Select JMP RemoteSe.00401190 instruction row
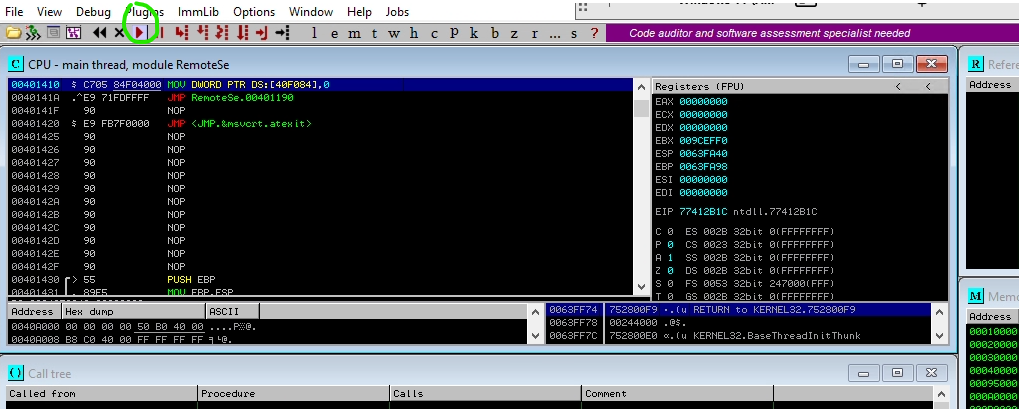The width and height of the screenshot is (1019, 409). [320, 98]
